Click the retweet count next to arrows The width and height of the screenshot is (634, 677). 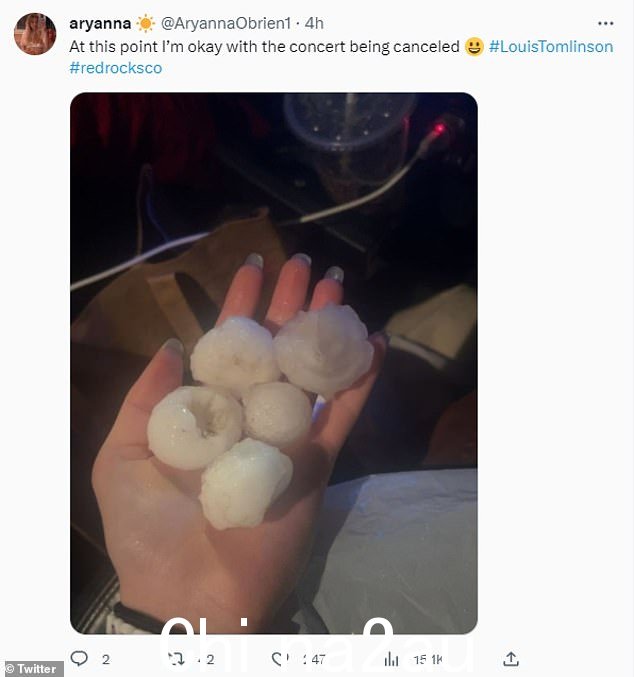[x=210, y=659]
